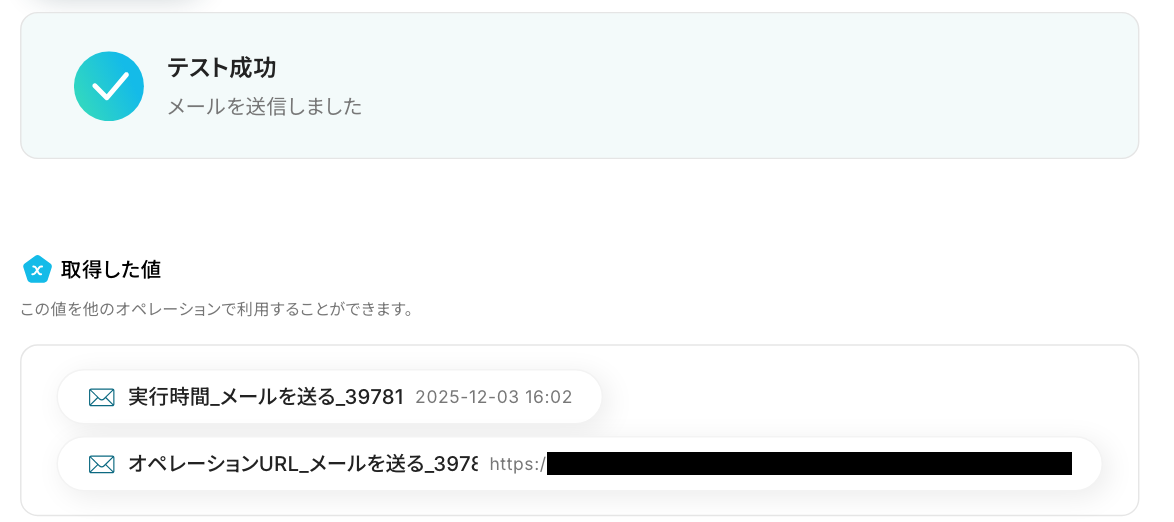Click right end of オペレーションURL chip
The width and height of the screenshot is (1174, 522).
point(1086,464)
